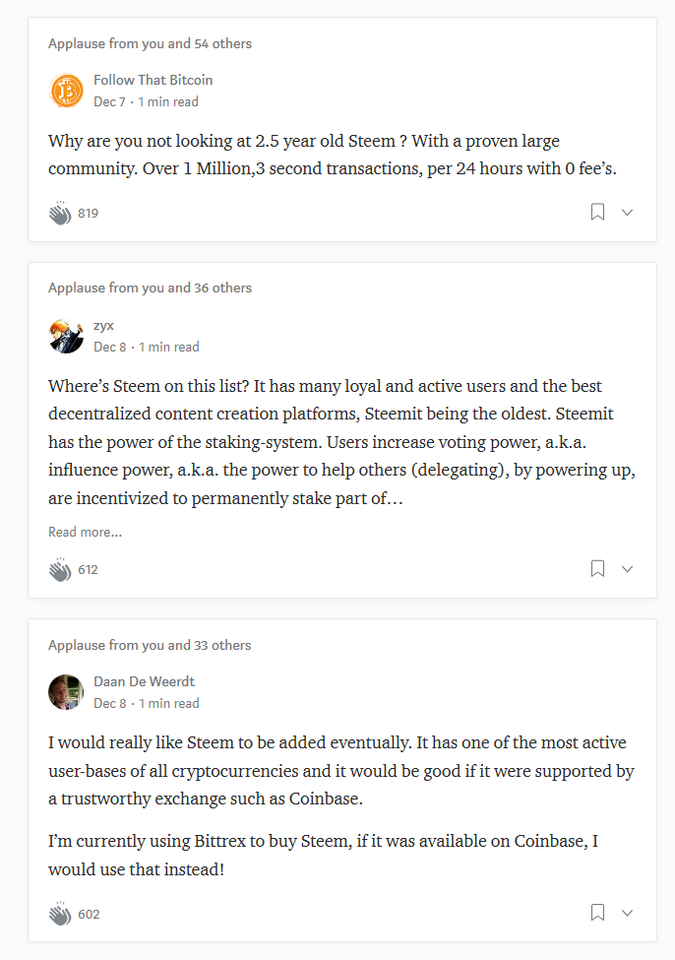675x960 pixels.
Task: Open zyx's profile picture
Action: pyautogui.click(x=66, y=336)
